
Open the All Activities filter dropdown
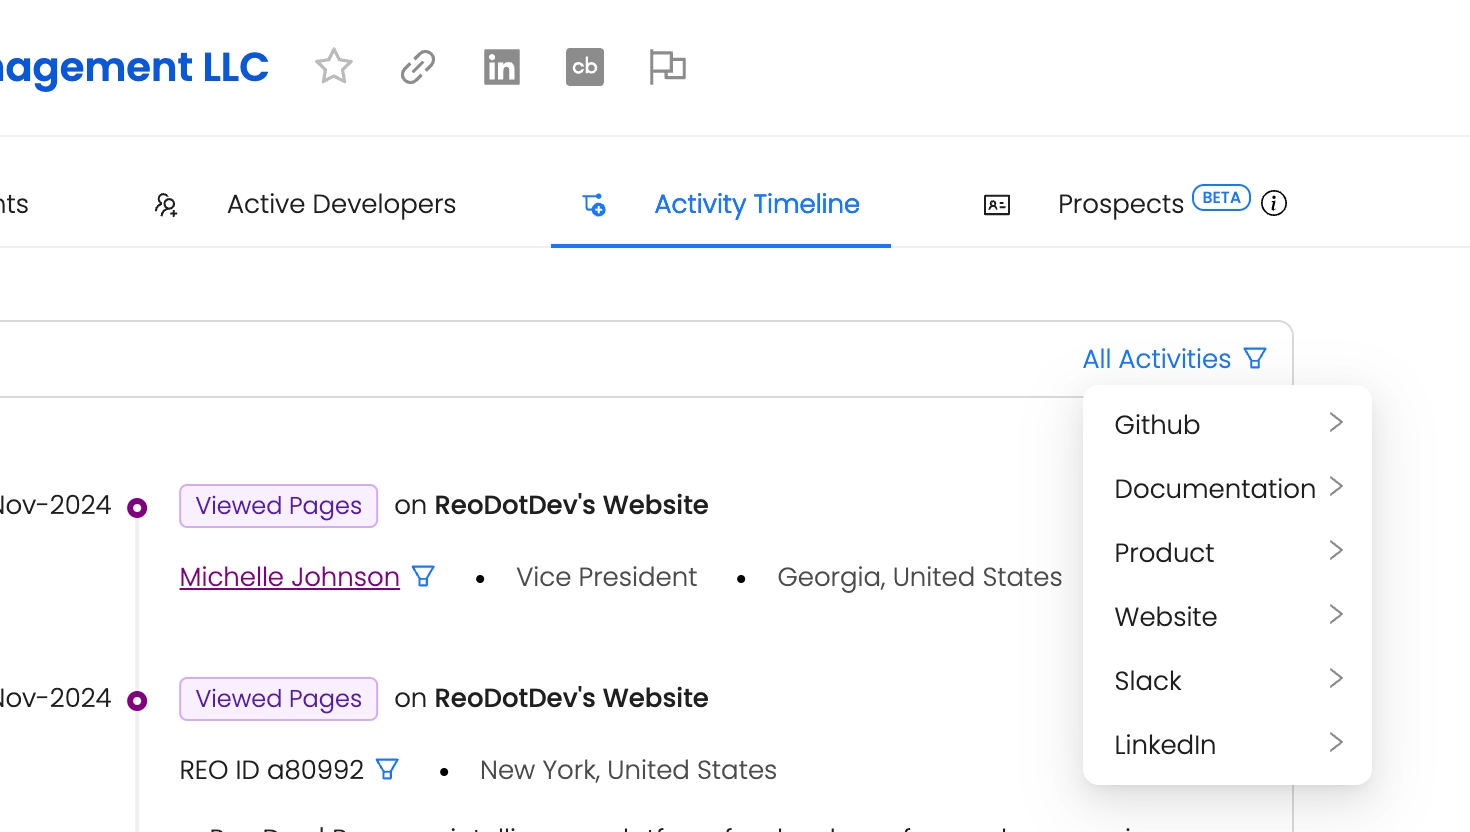pyautogui.click(x=1174, y=359)
